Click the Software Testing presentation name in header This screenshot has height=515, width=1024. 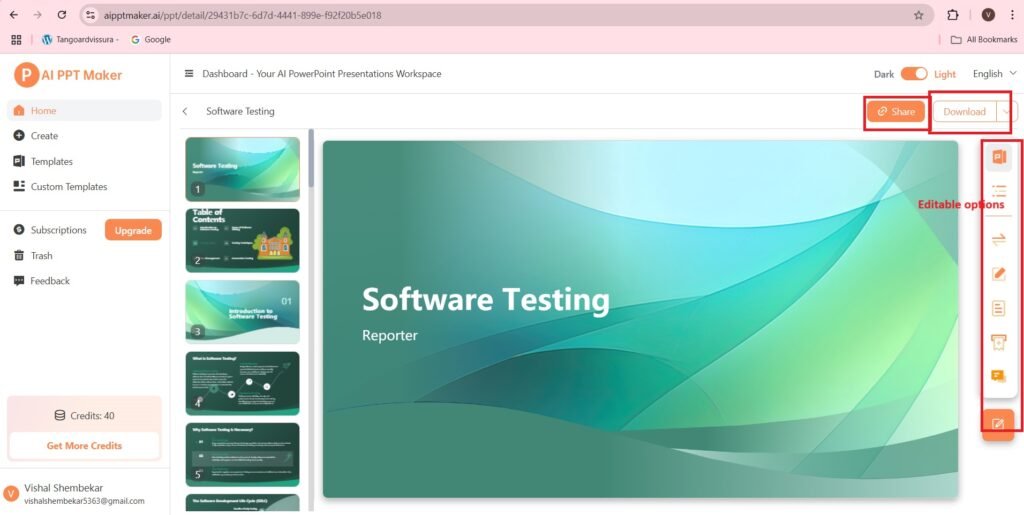[x=240, y=112]
